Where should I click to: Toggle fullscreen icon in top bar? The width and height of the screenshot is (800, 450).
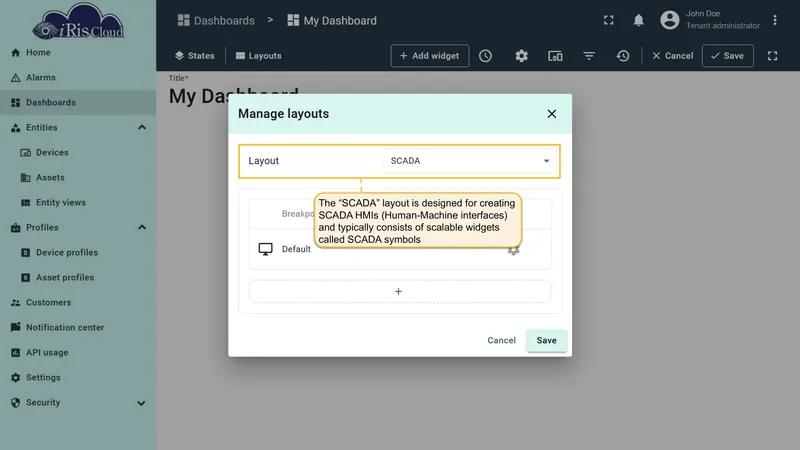[609, 20]
